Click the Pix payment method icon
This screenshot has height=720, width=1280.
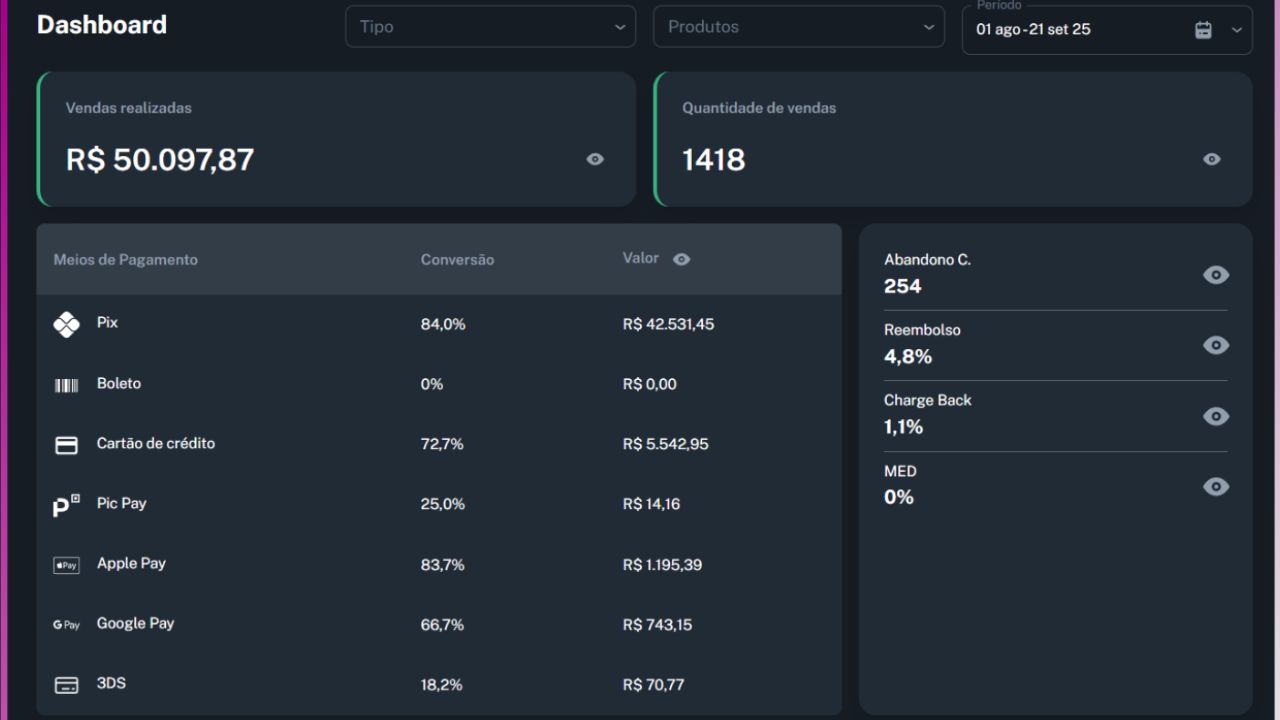pyautogui.click(x=66, y=324)
